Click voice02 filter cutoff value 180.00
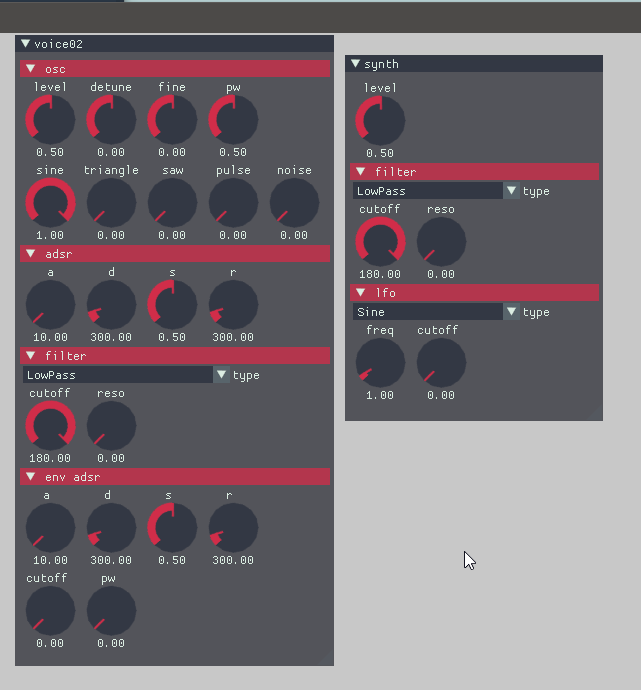Image resolution: width=641 pixels, height=690 pixels. pos(50,459)
